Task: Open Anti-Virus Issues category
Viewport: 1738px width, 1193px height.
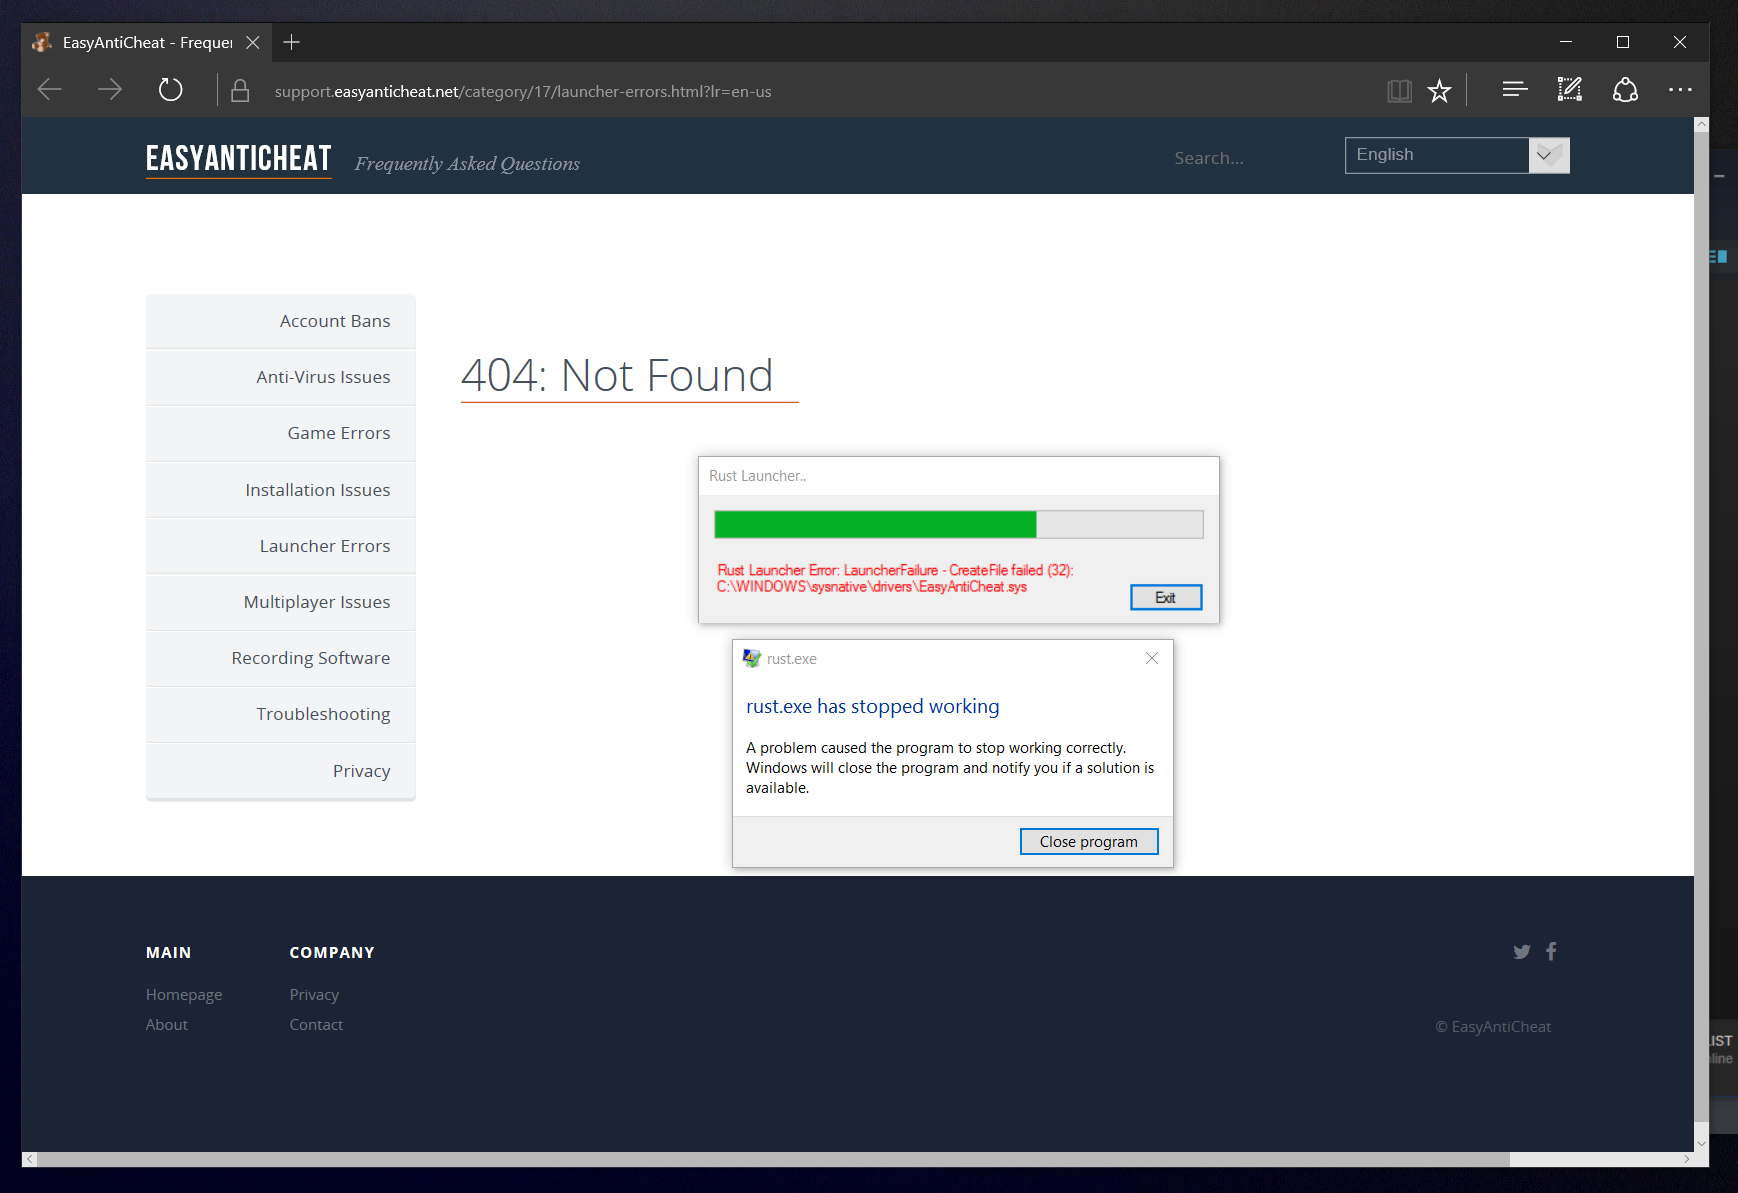Action: pyautogui.click(x=281, y=377)
